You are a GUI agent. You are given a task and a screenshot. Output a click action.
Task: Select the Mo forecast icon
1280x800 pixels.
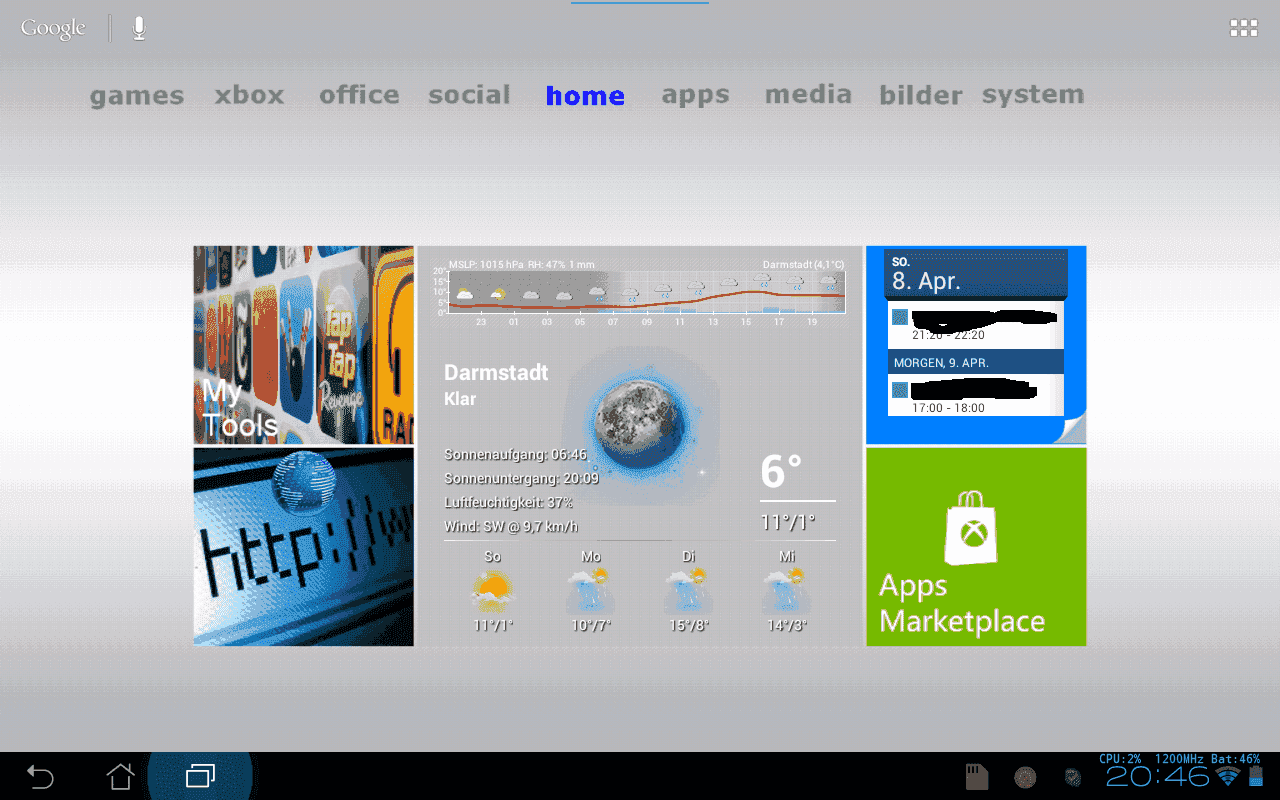(590, 589)
